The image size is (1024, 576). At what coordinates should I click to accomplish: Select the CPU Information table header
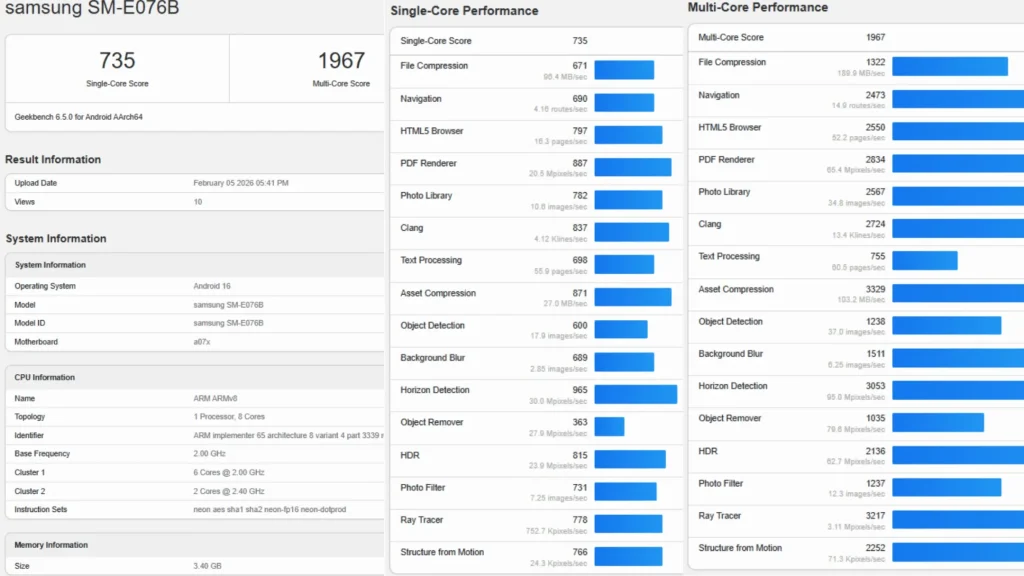(45, 377)
